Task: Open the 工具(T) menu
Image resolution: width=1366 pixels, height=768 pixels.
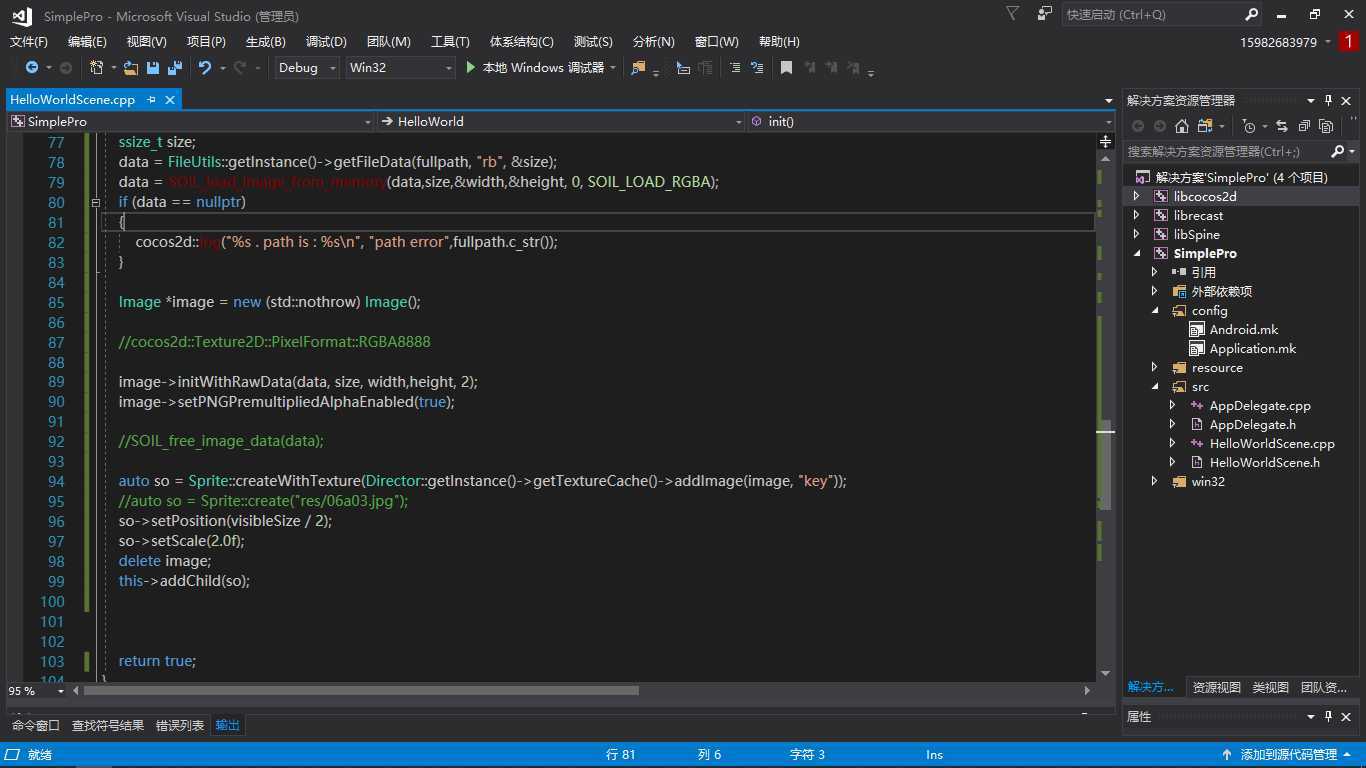Action: click(450, 42)
